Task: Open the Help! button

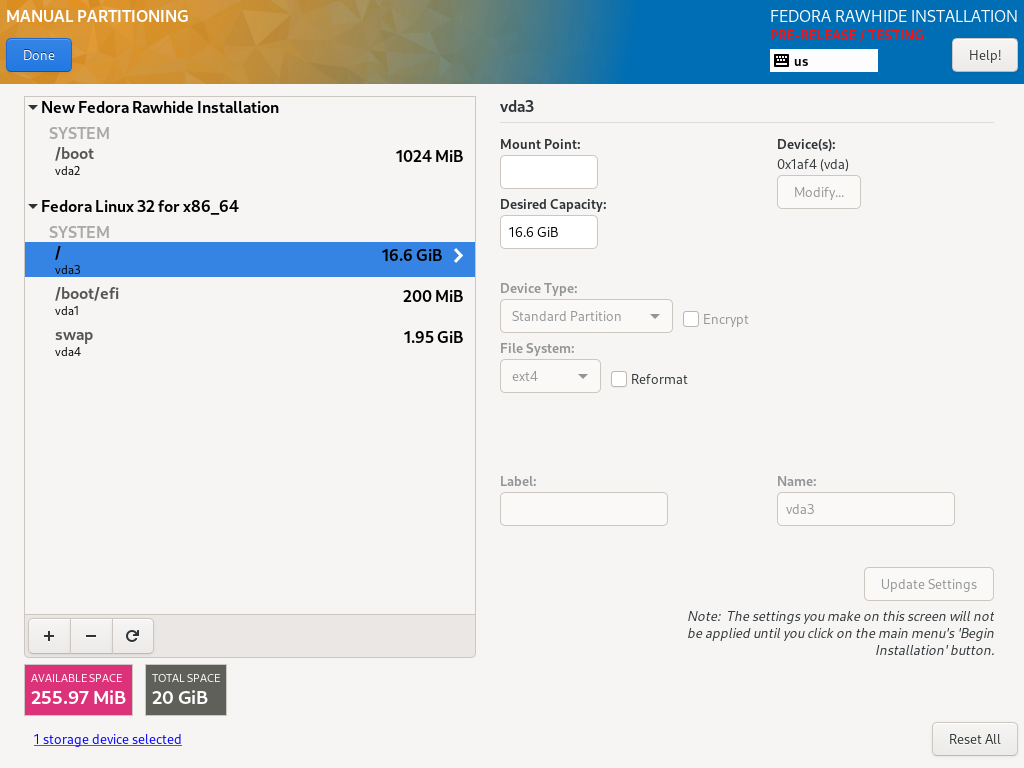Action: 984,56
